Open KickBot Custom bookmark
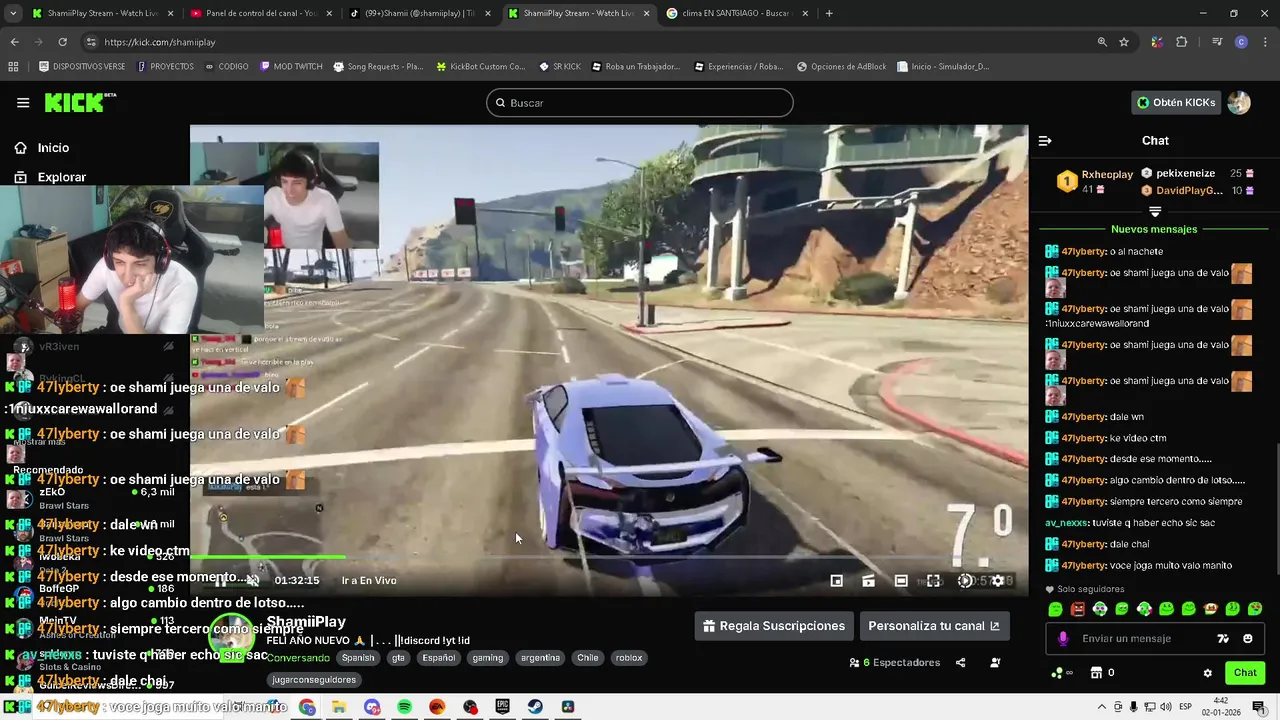Screen dimensions: 1280x720 (x=479, y=67)
